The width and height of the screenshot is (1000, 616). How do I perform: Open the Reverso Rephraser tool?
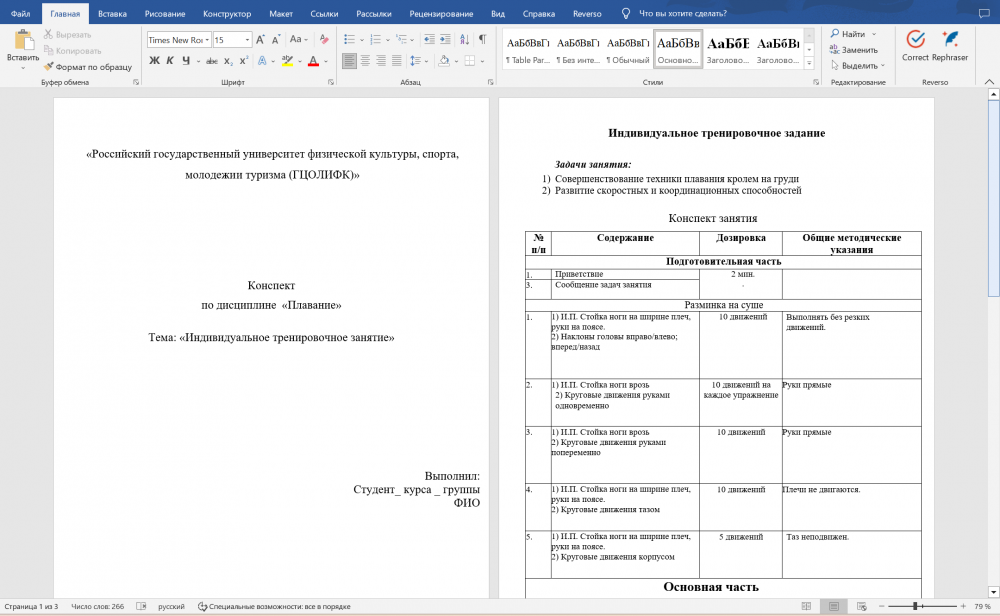(x=950, y=45)
